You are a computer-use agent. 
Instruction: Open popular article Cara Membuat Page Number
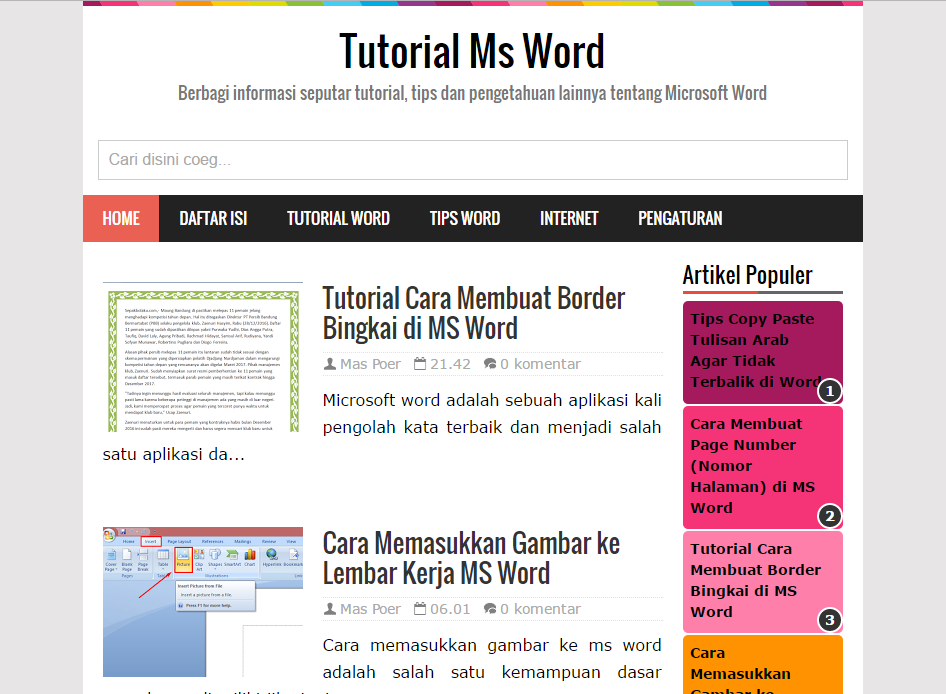pos(752,466)
